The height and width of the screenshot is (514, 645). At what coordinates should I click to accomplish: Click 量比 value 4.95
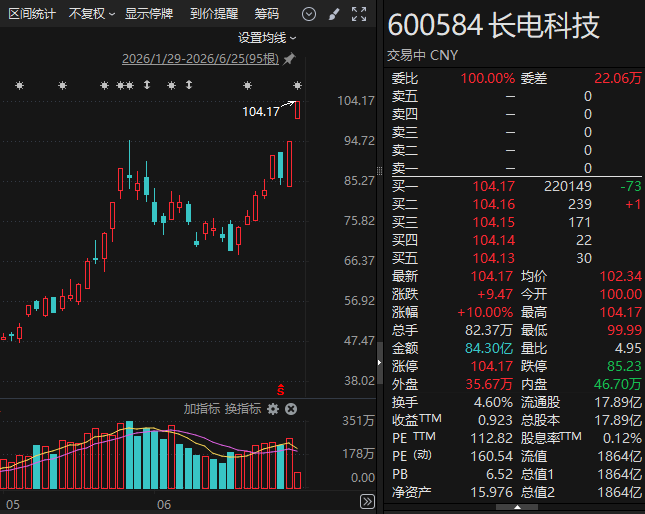coord(628,348)
